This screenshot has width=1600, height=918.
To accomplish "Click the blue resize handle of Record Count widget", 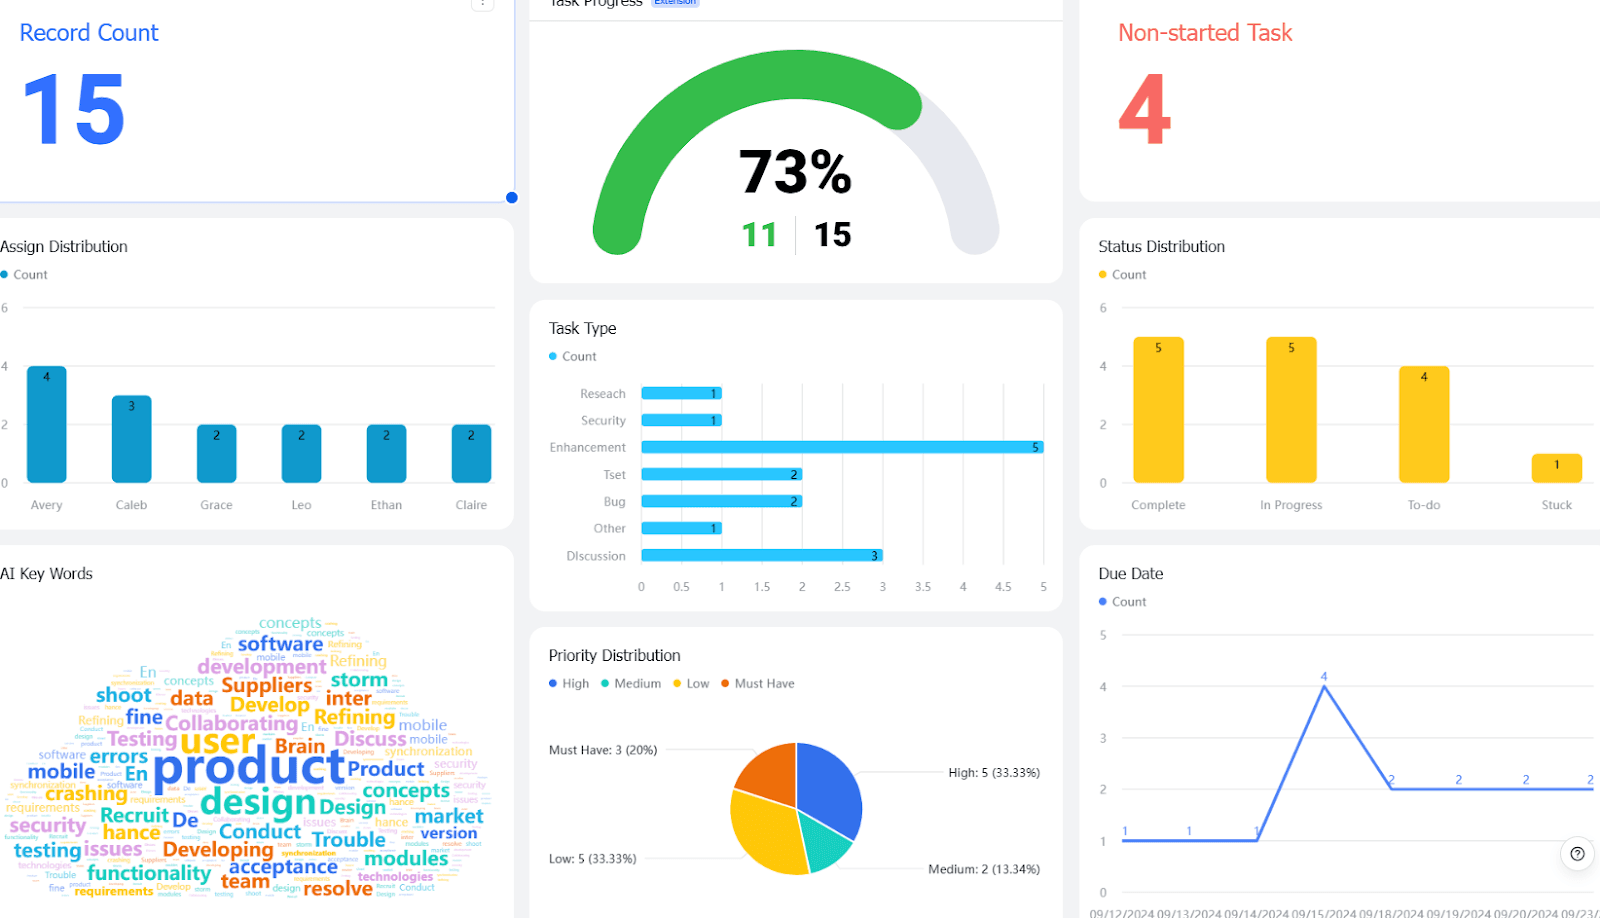I will point(512,198).
